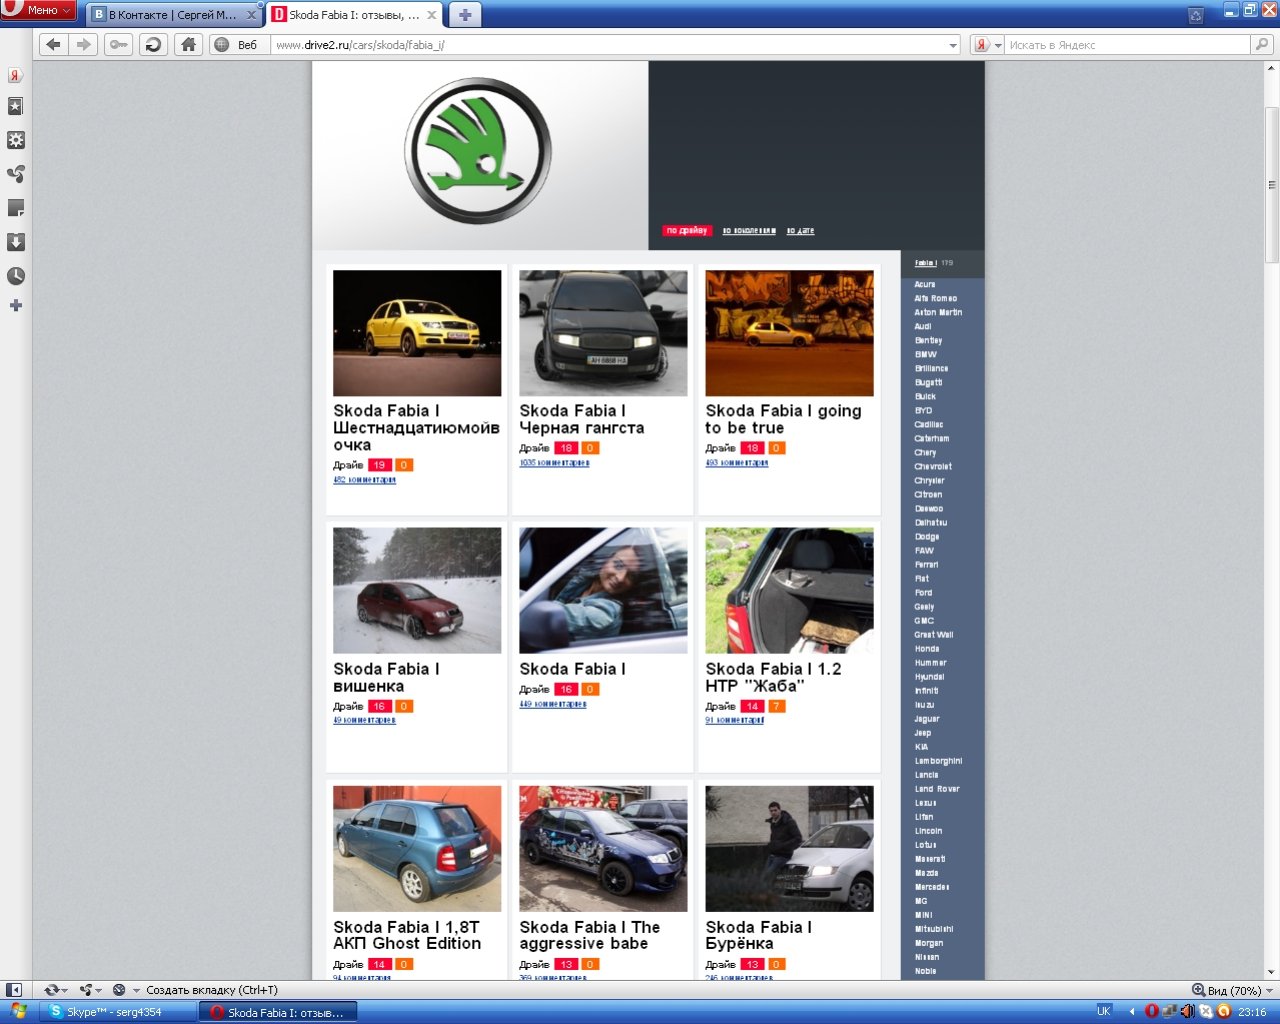
Task: Open the bookmarks star panel
Action: (x=15, y=107)
